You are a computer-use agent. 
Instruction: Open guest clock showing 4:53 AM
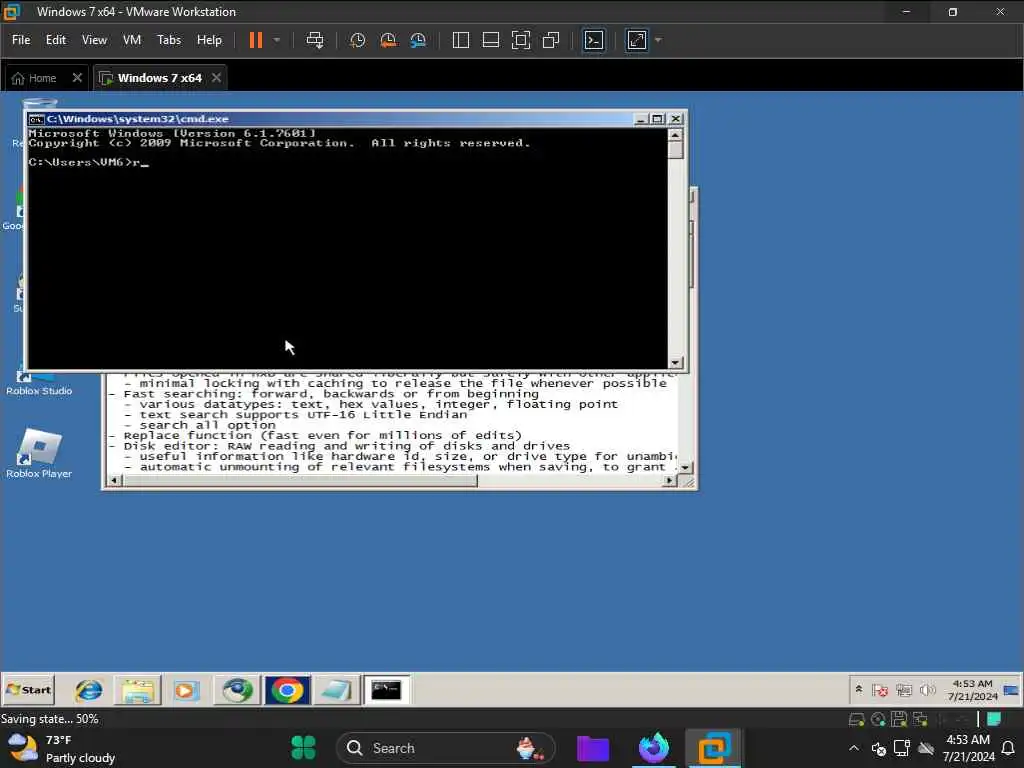[x=972, y=690]
